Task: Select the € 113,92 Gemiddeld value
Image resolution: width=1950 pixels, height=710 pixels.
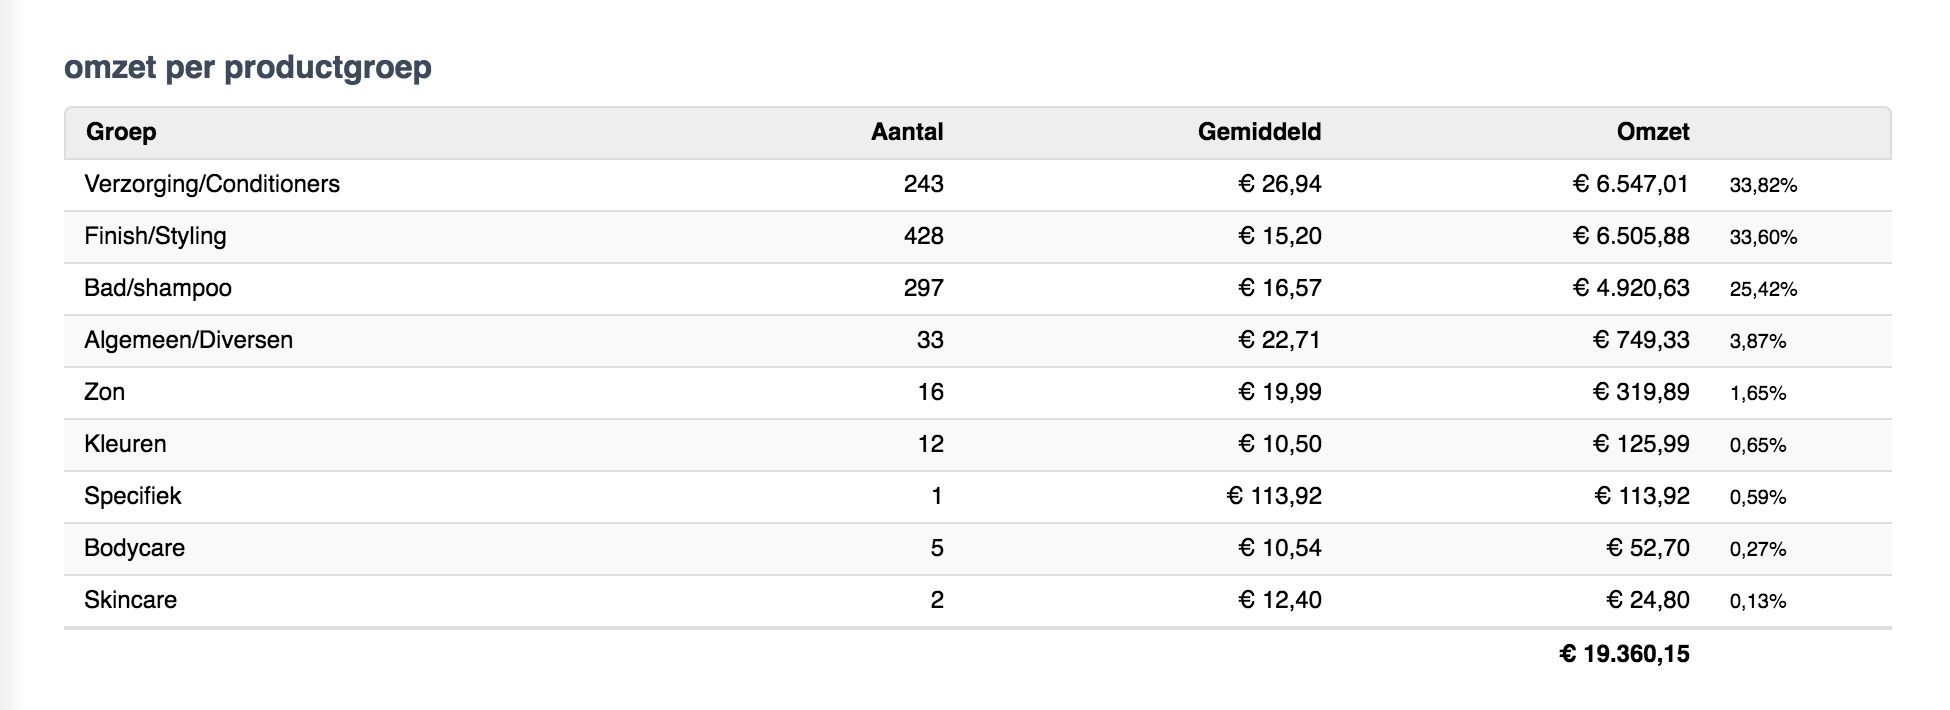Action: coord(1274,496)
